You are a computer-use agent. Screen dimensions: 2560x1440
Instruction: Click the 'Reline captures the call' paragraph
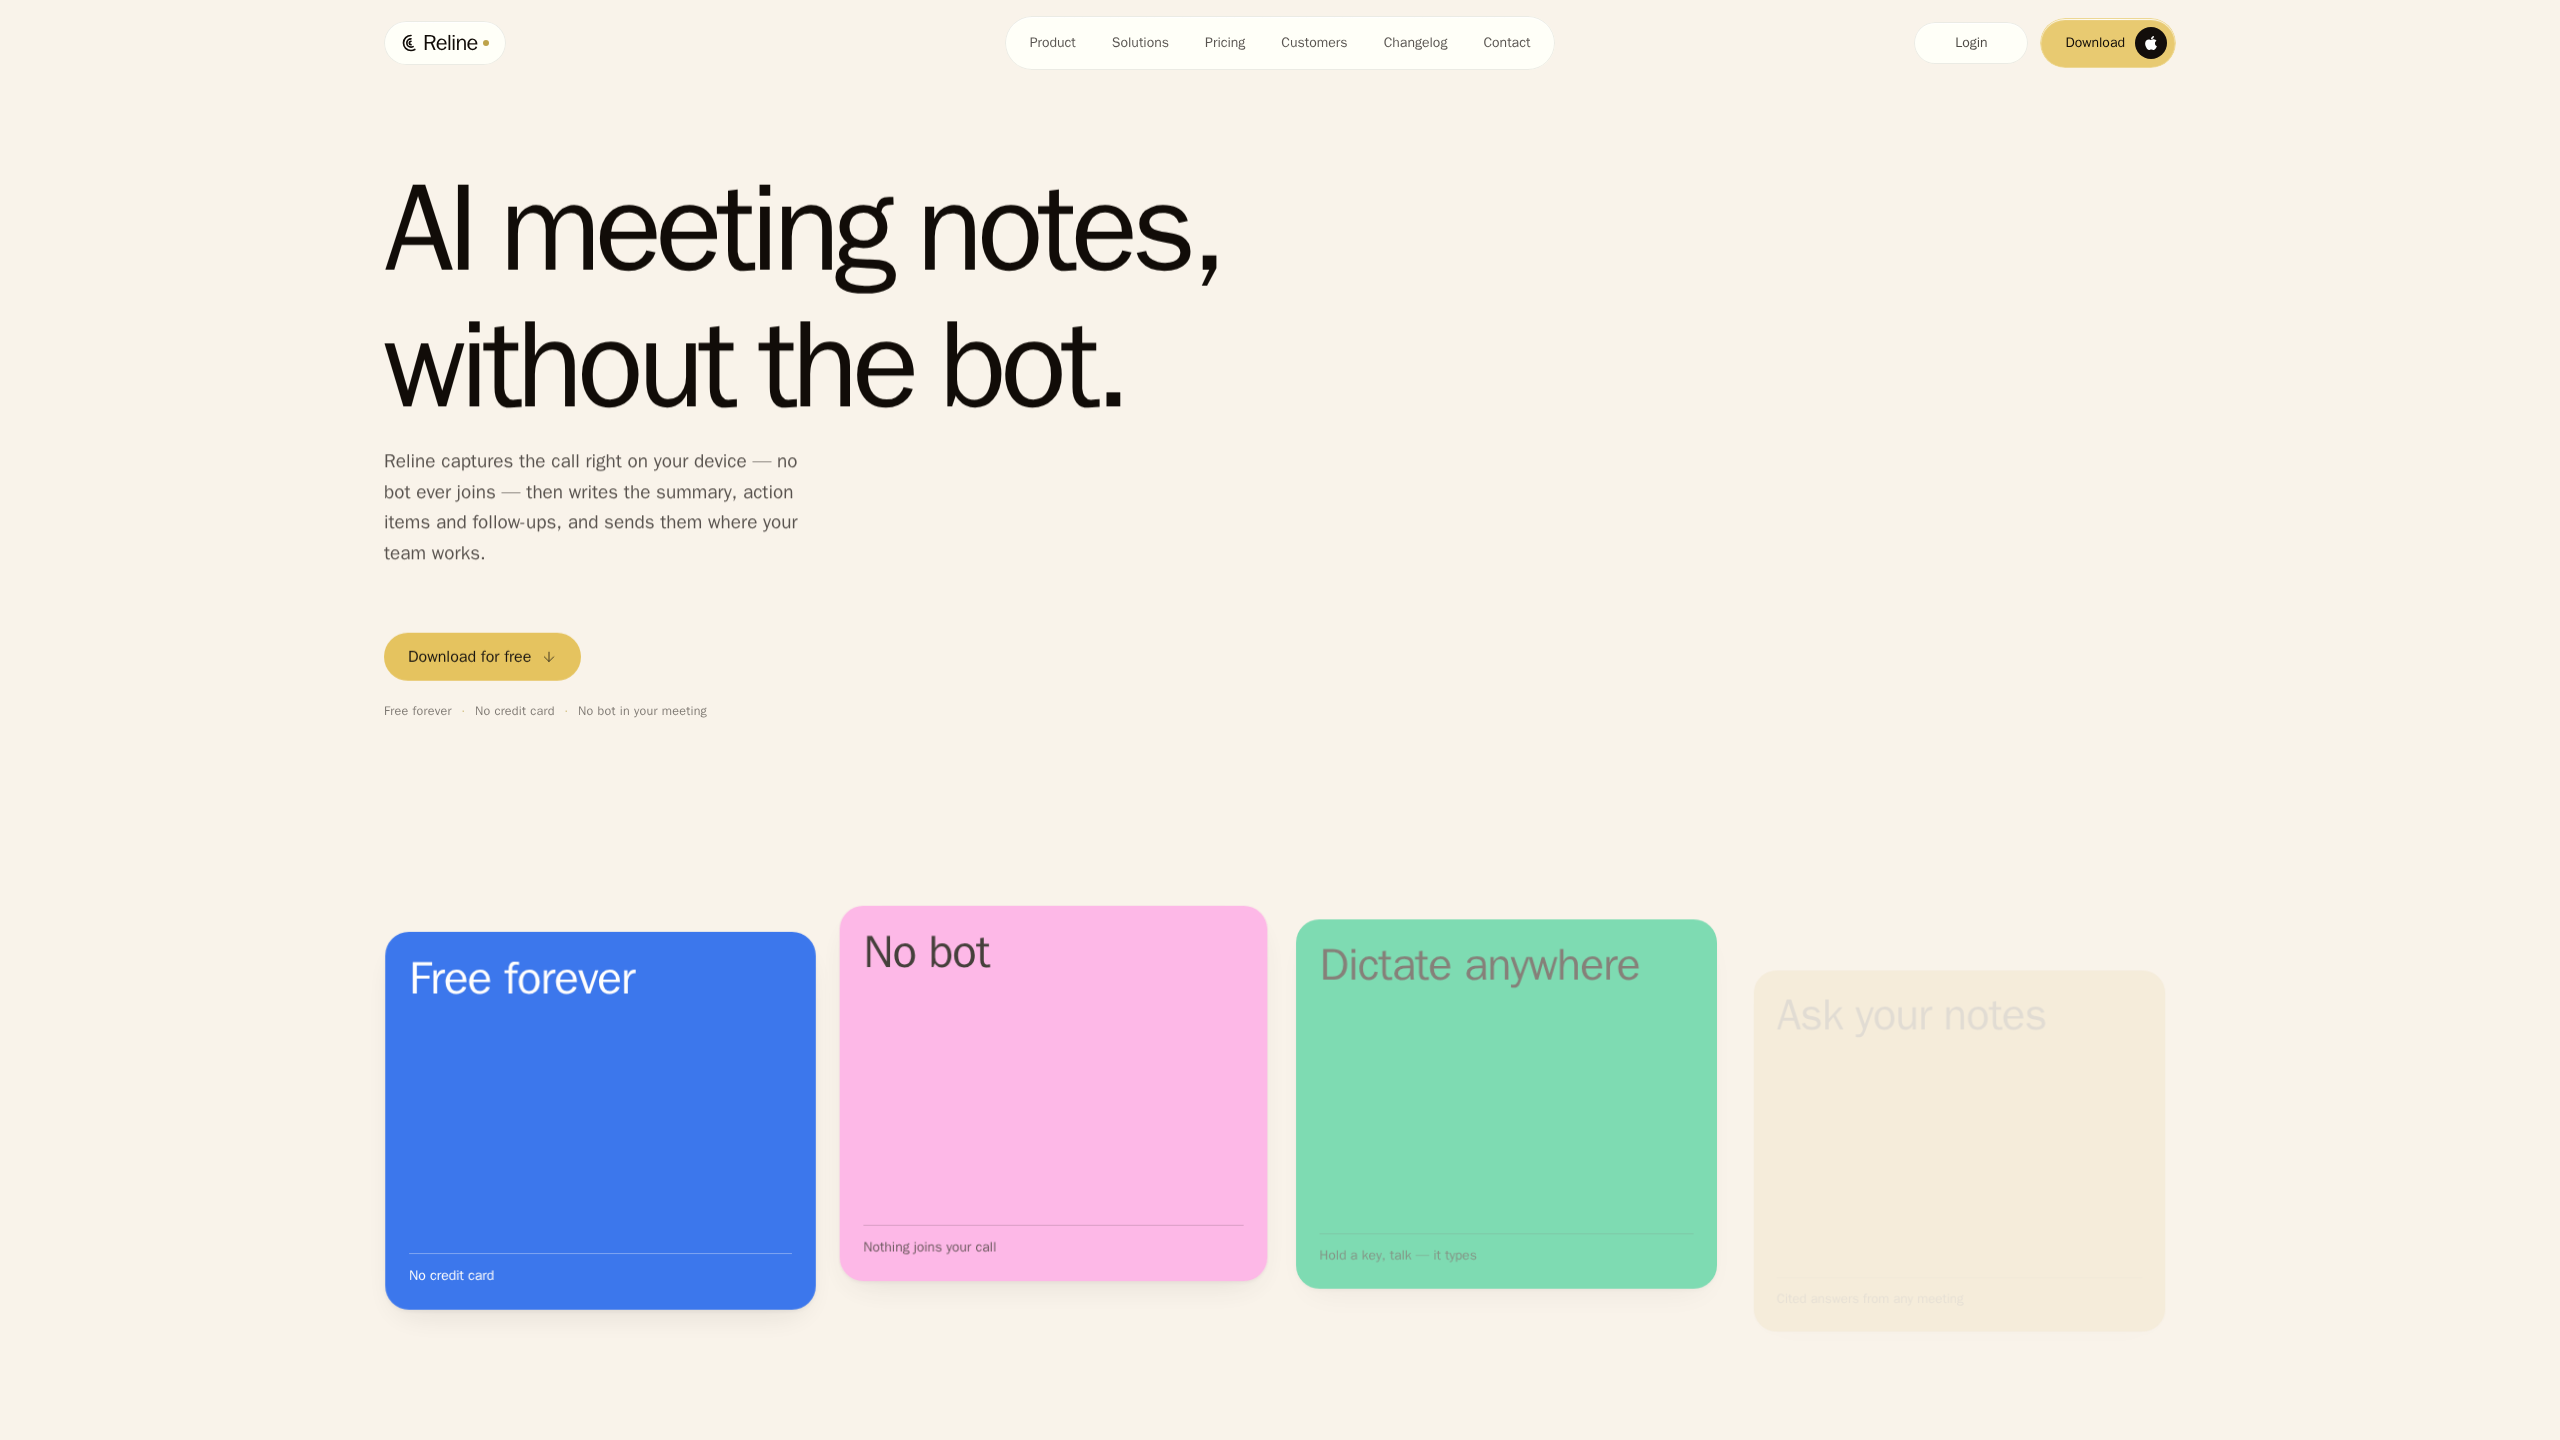tap(591, 507)
